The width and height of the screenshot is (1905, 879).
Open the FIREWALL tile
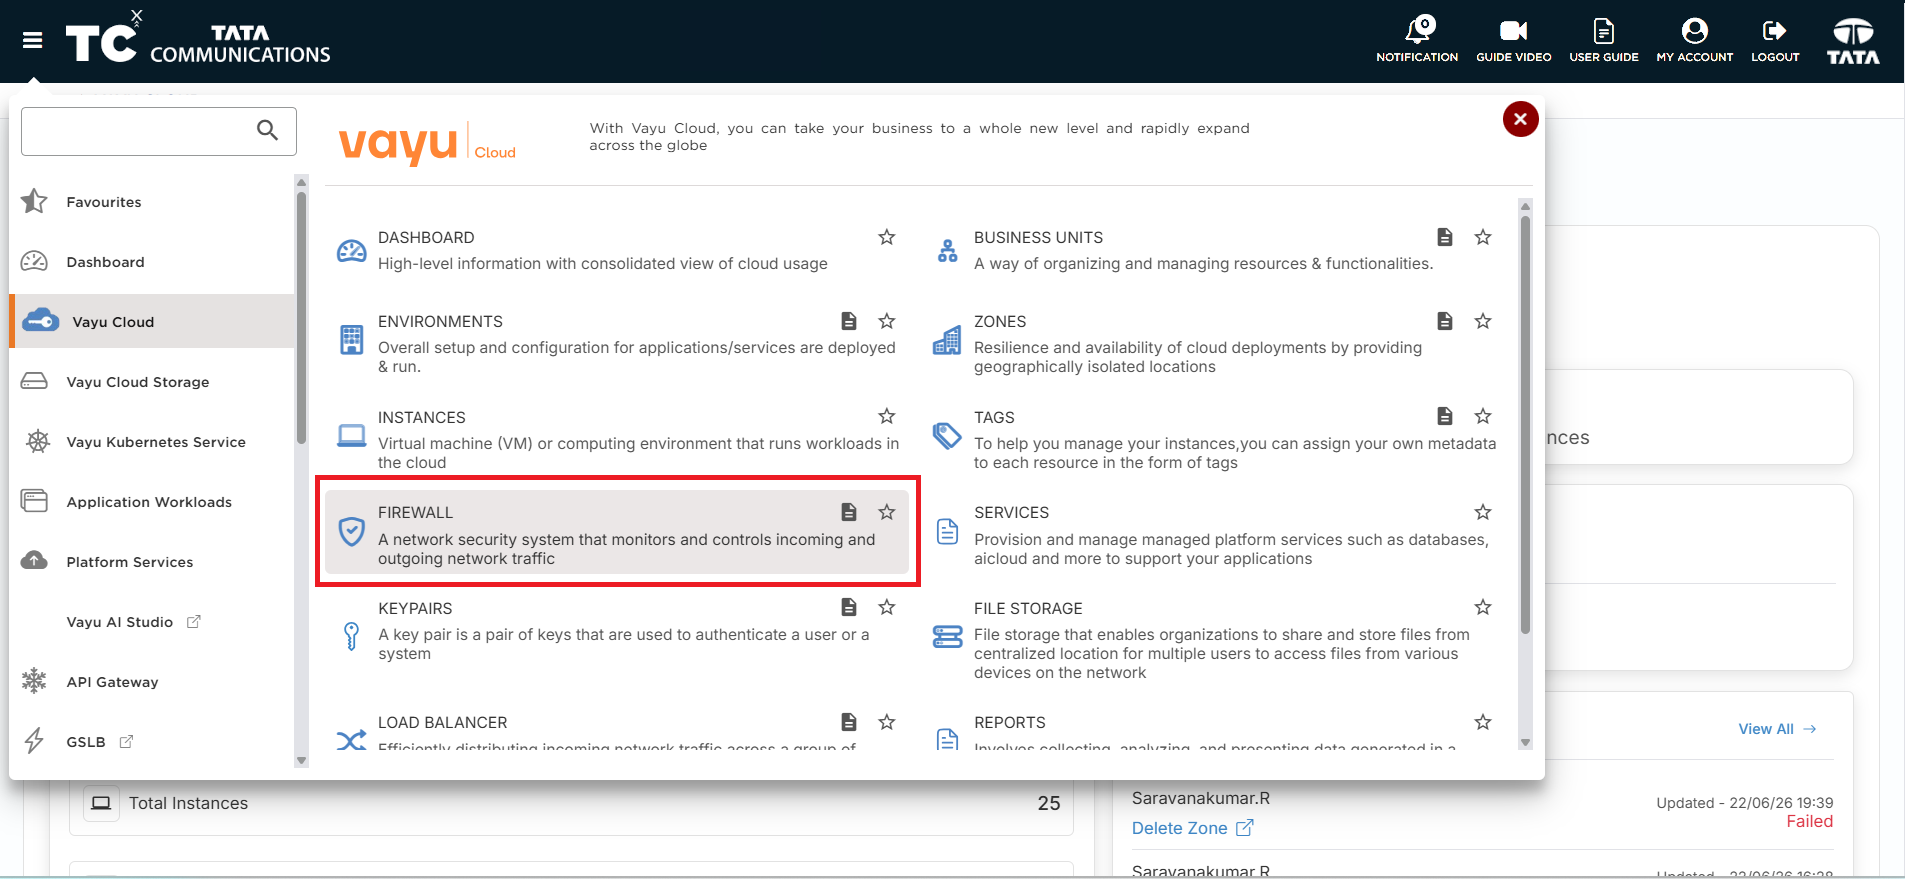(x=617, y=532)
